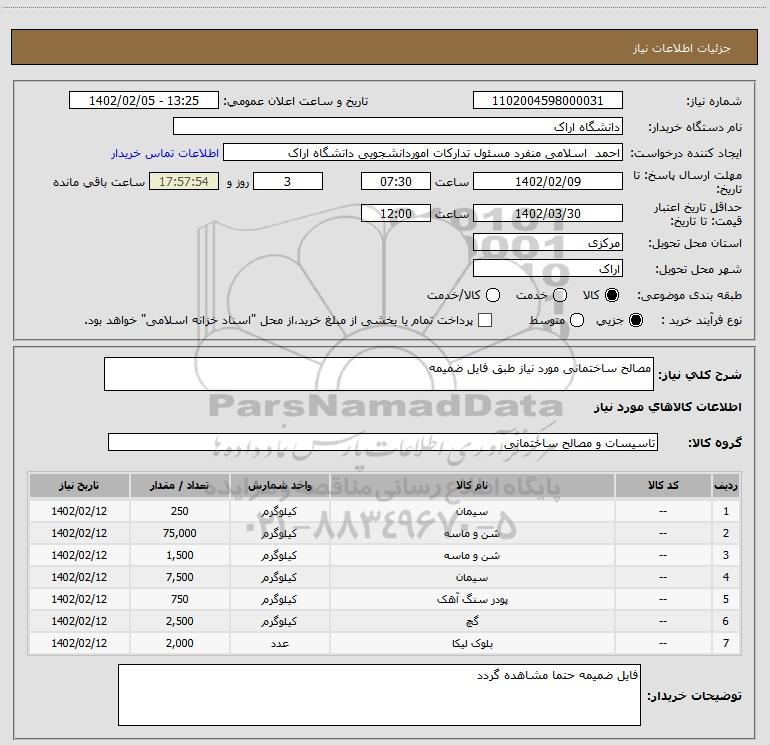Click the reply deadline time 07:30
The width and height of the screenshot is (770, 745).
point(396,181)
